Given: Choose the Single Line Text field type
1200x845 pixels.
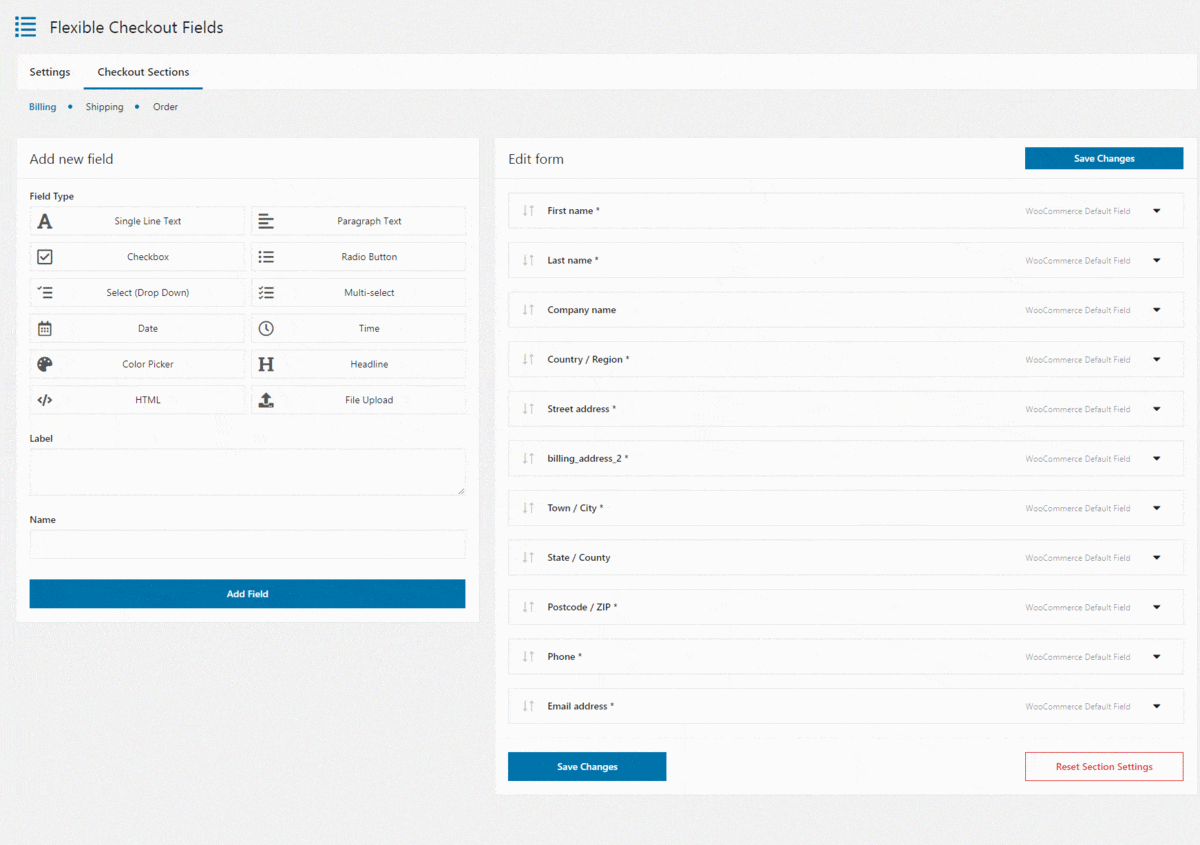Looking at the screenshot, I should (x=137, y=221).
